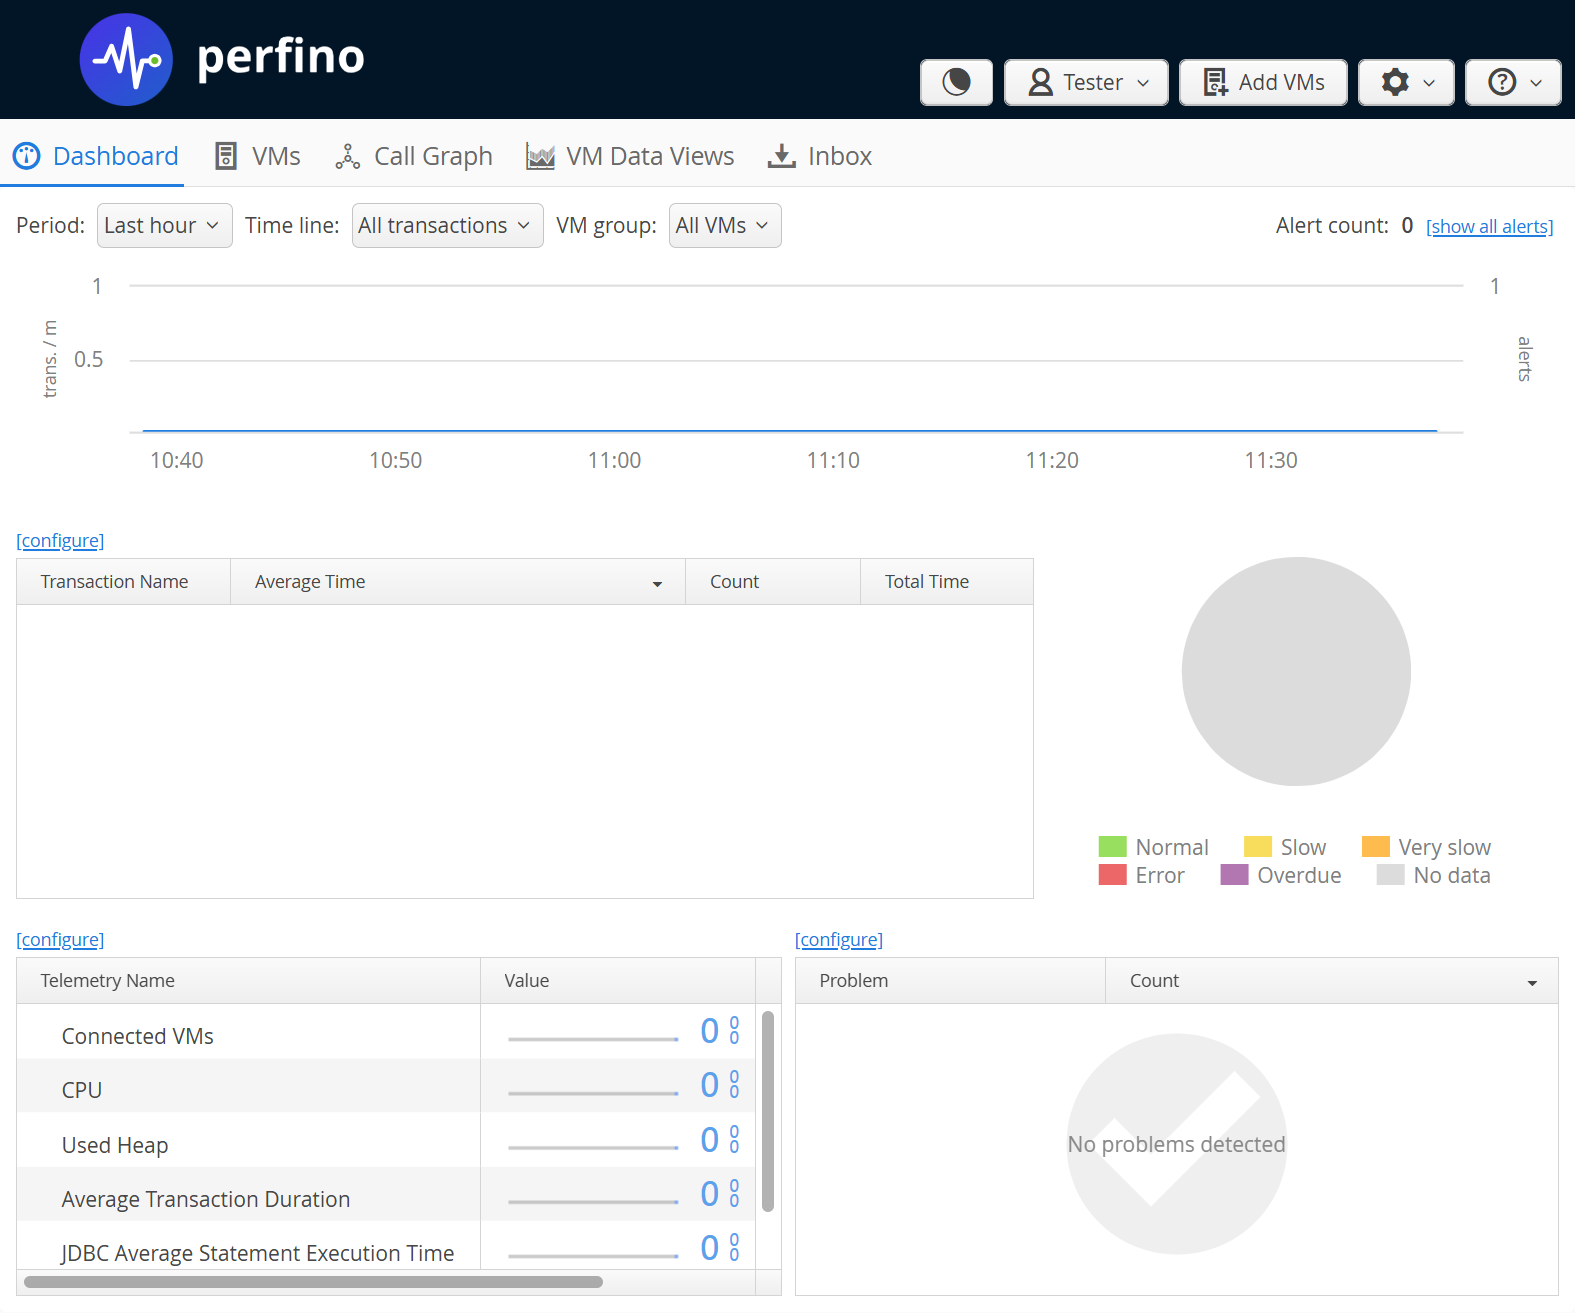Open the Call Graph tab

(414, 156)
